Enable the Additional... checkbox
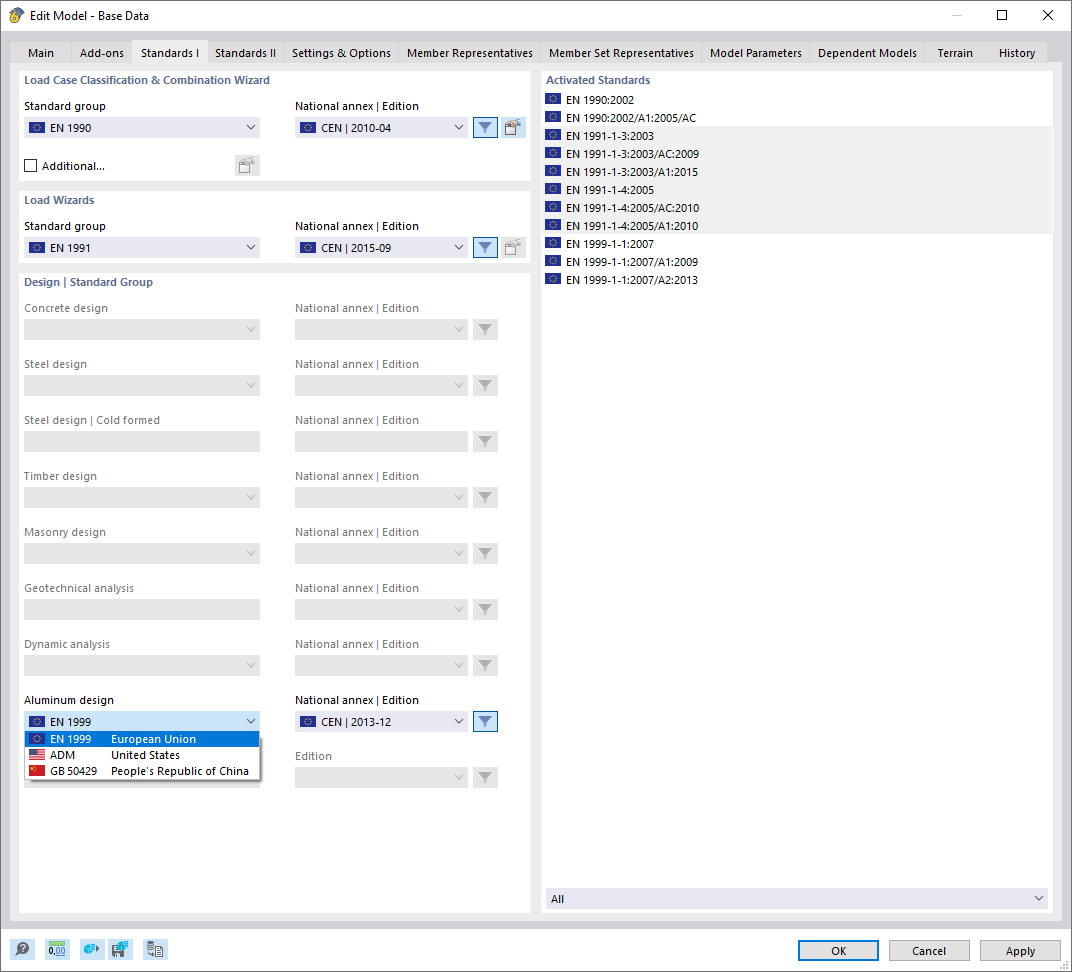 [x=30, y=166]
